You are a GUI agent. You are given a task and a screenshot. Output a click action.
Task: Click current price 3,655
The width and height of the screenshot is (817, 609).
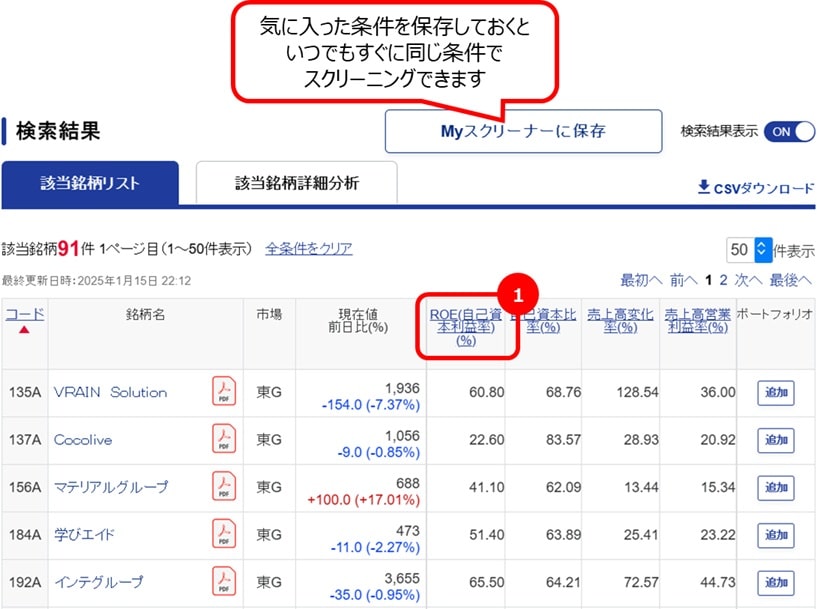click(x=402, y=578)
